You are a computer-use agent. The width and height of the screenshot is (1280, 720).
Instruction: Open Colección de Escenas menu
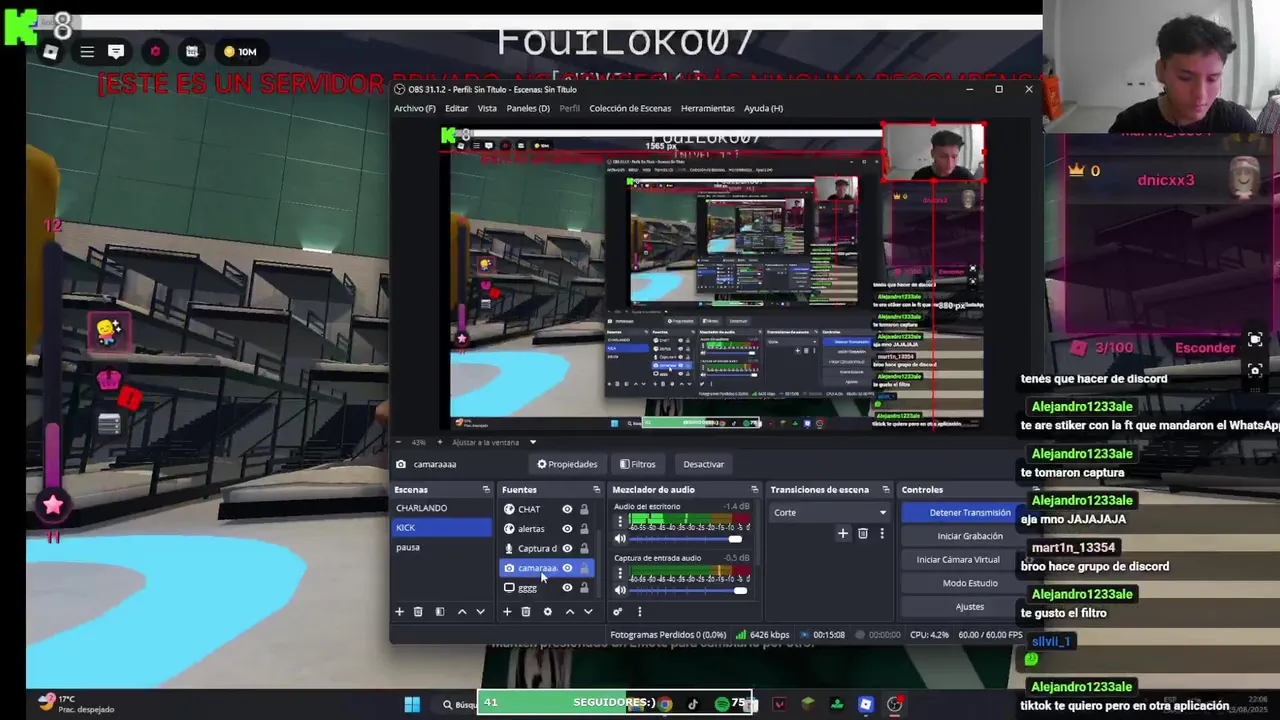coord(630,108)
